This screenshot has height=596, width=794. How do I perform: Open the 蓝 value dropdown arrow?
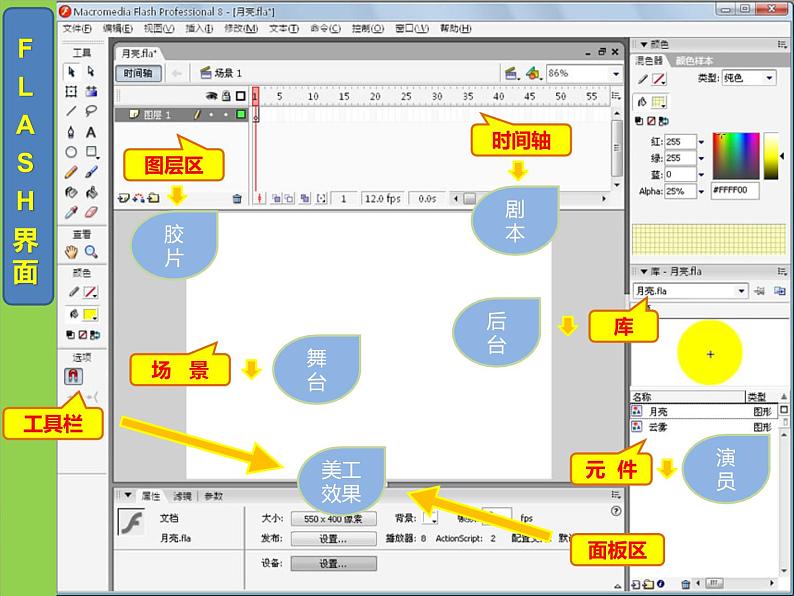pyautogui.click(x=701, y=175)
